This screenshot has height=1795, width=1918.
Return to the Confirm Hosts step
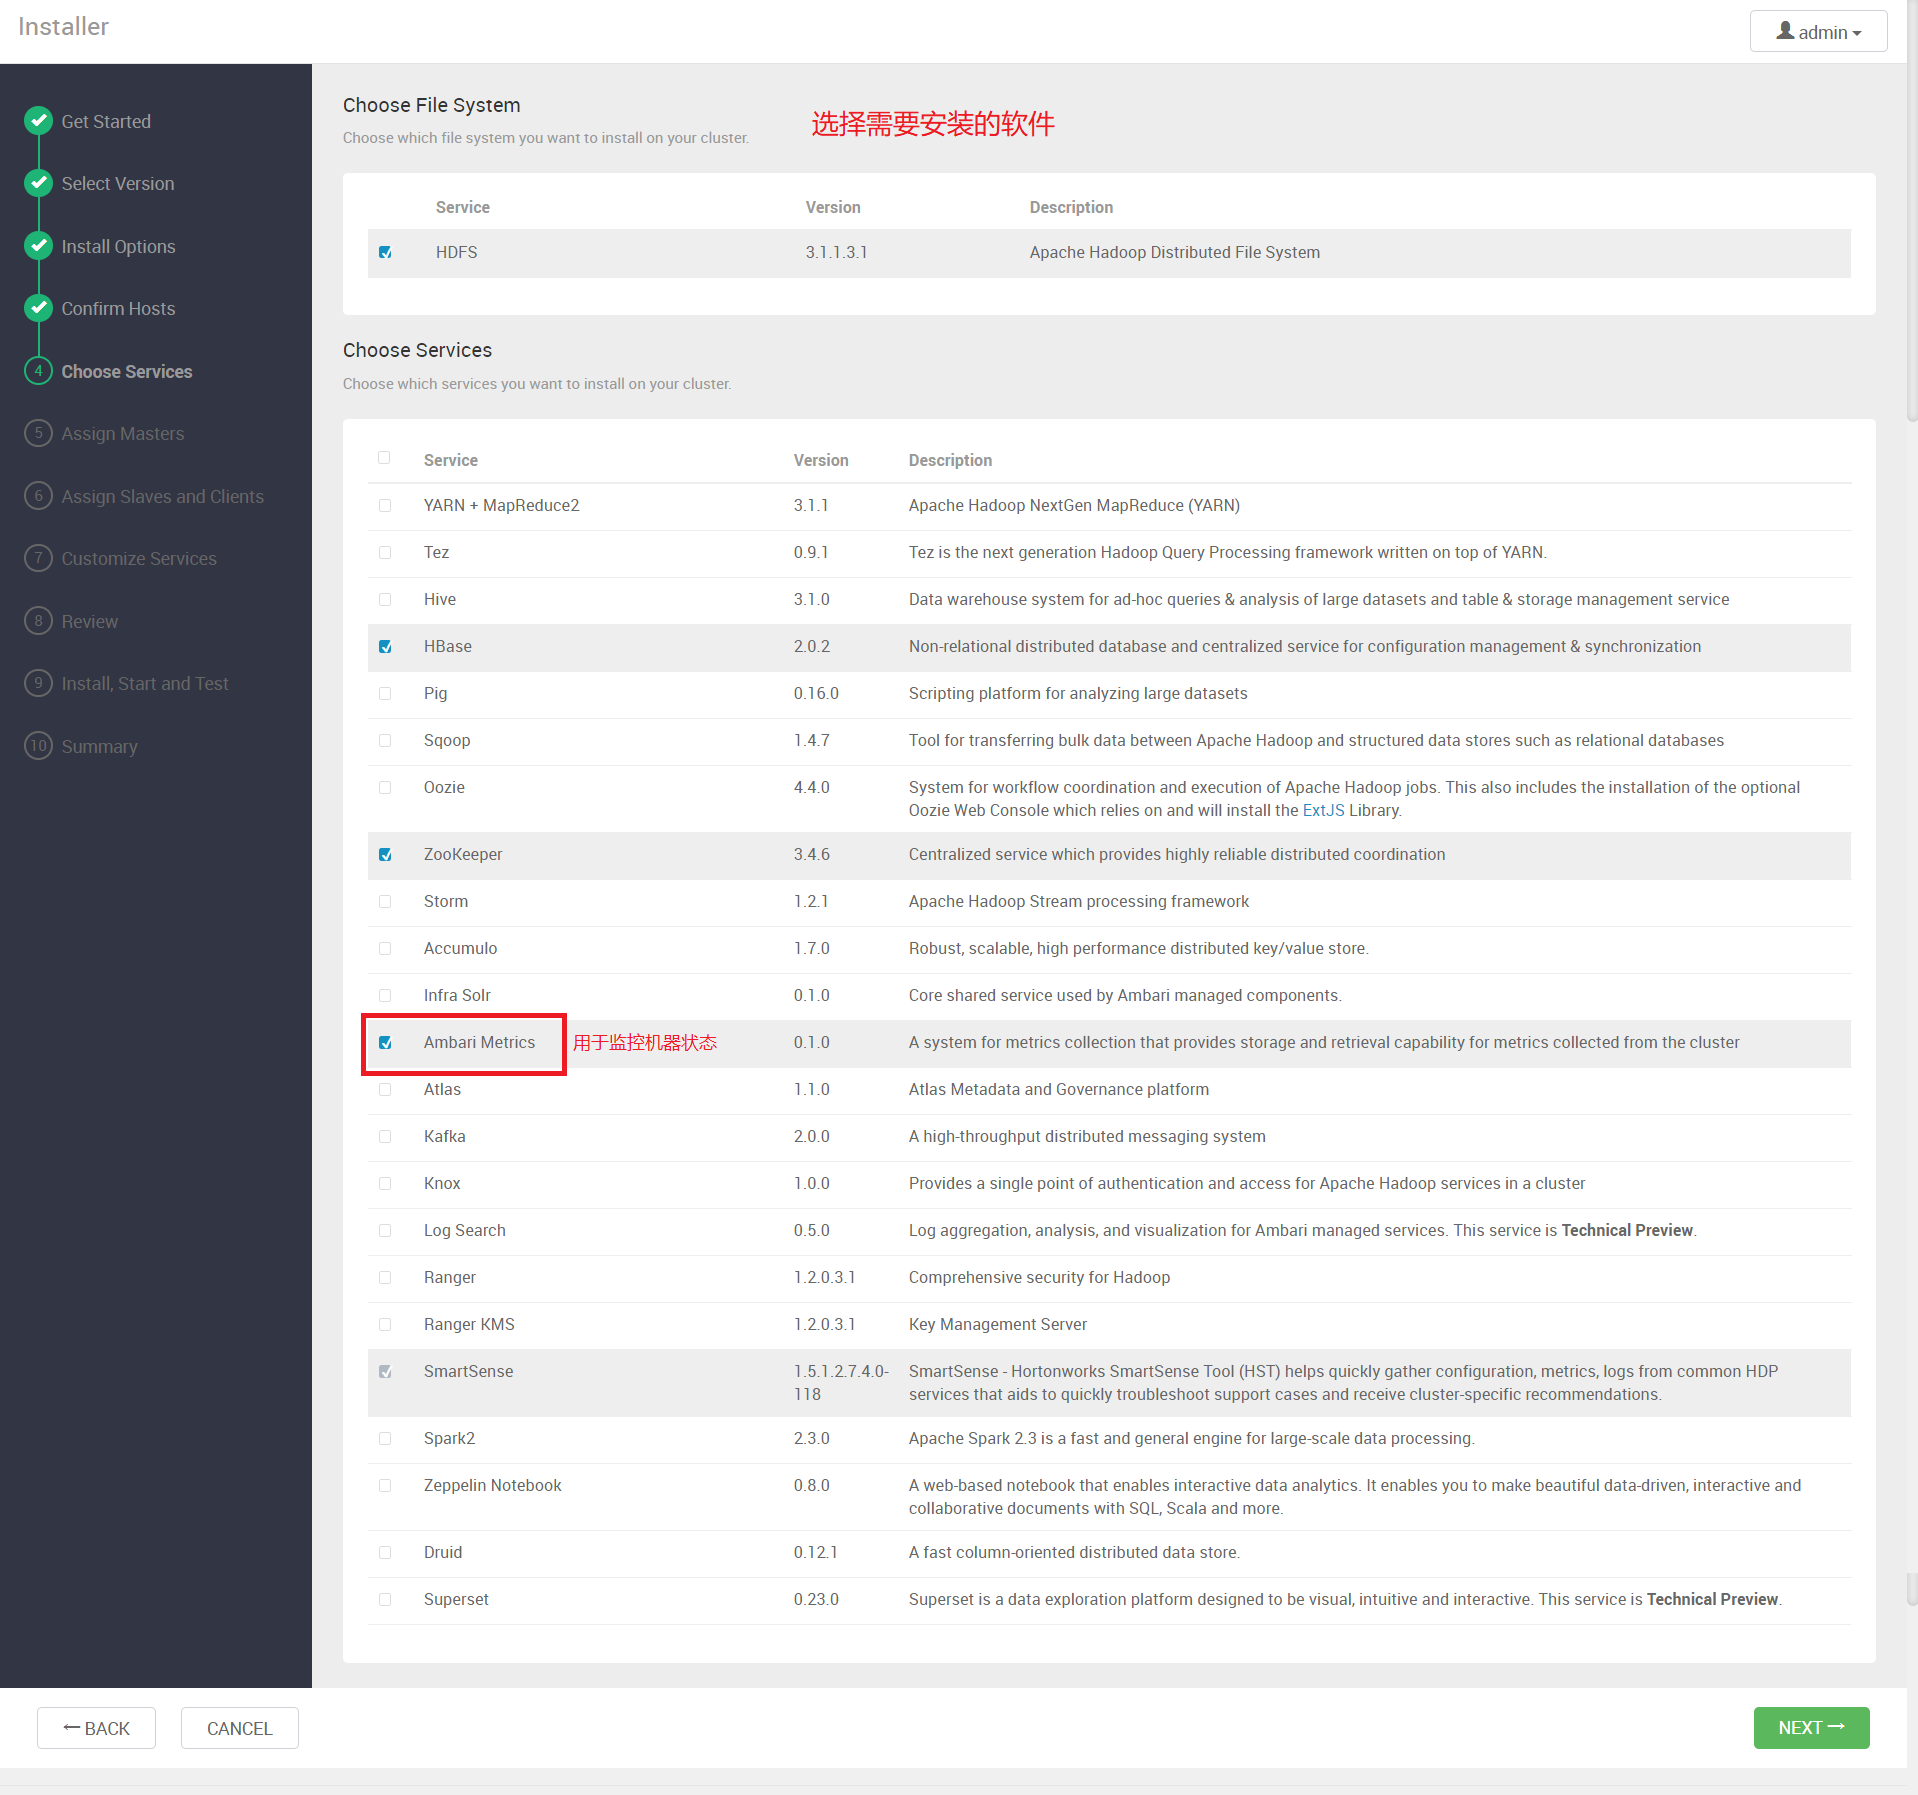tap(118, 308)
